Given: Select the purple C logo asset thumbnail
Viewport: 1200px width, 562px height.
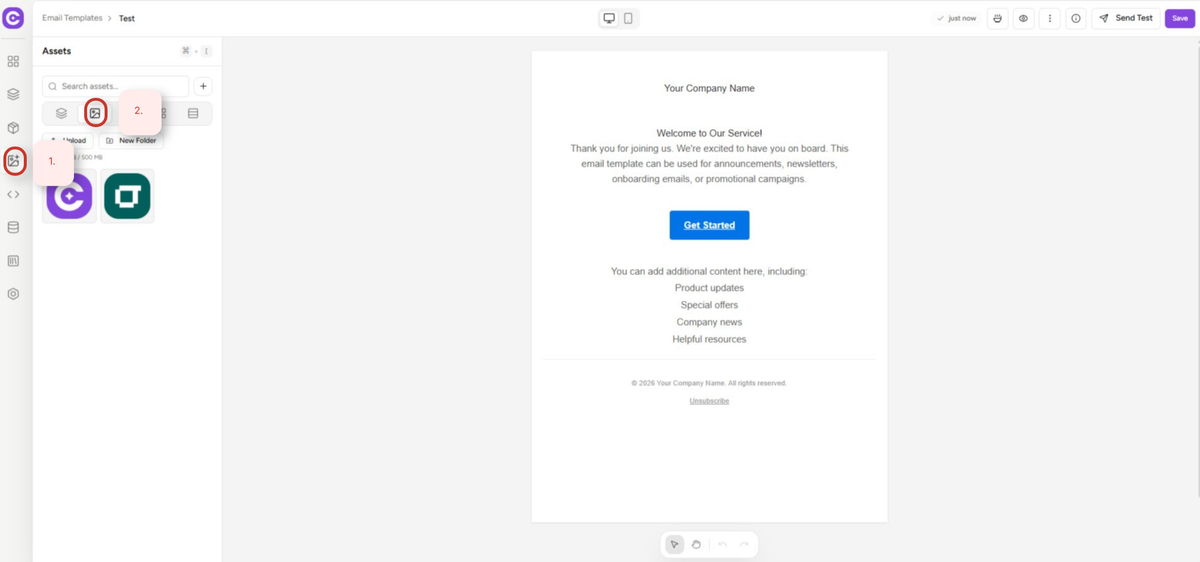Looking at the screenshot, I should 69,196.
